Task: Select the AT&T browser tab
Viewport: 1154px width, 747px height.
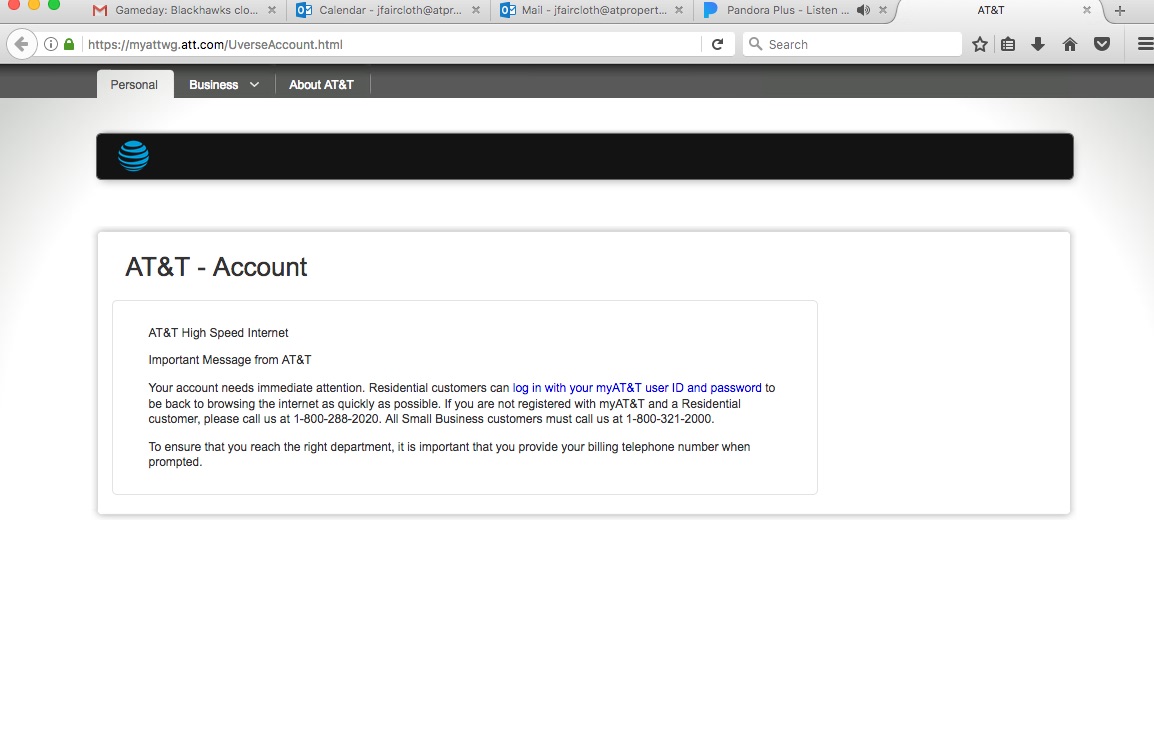Action: click(991, 10)
